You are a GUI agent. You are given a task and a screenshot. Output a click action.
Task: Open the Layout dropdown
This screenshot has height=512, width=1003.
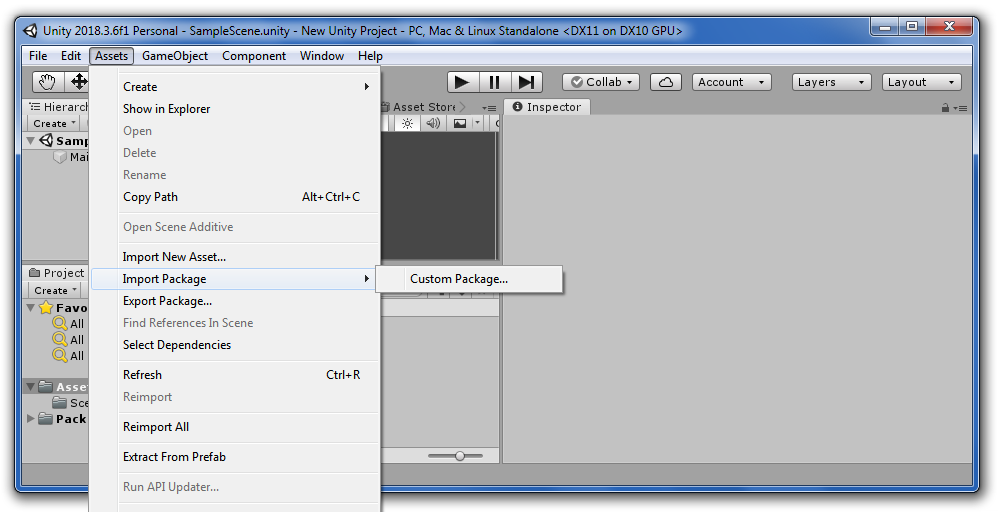click(x=922, y=82)
